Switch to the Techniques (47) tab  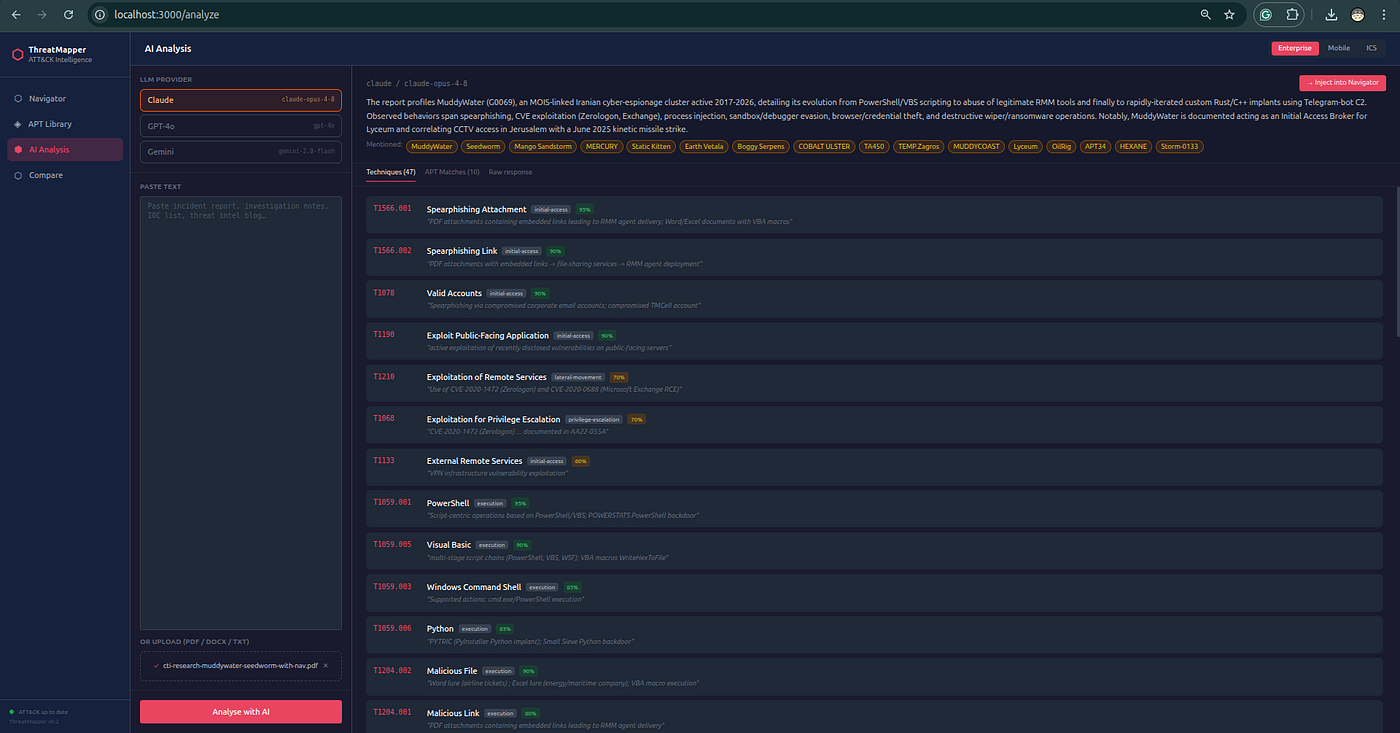(x=390, y=172)
